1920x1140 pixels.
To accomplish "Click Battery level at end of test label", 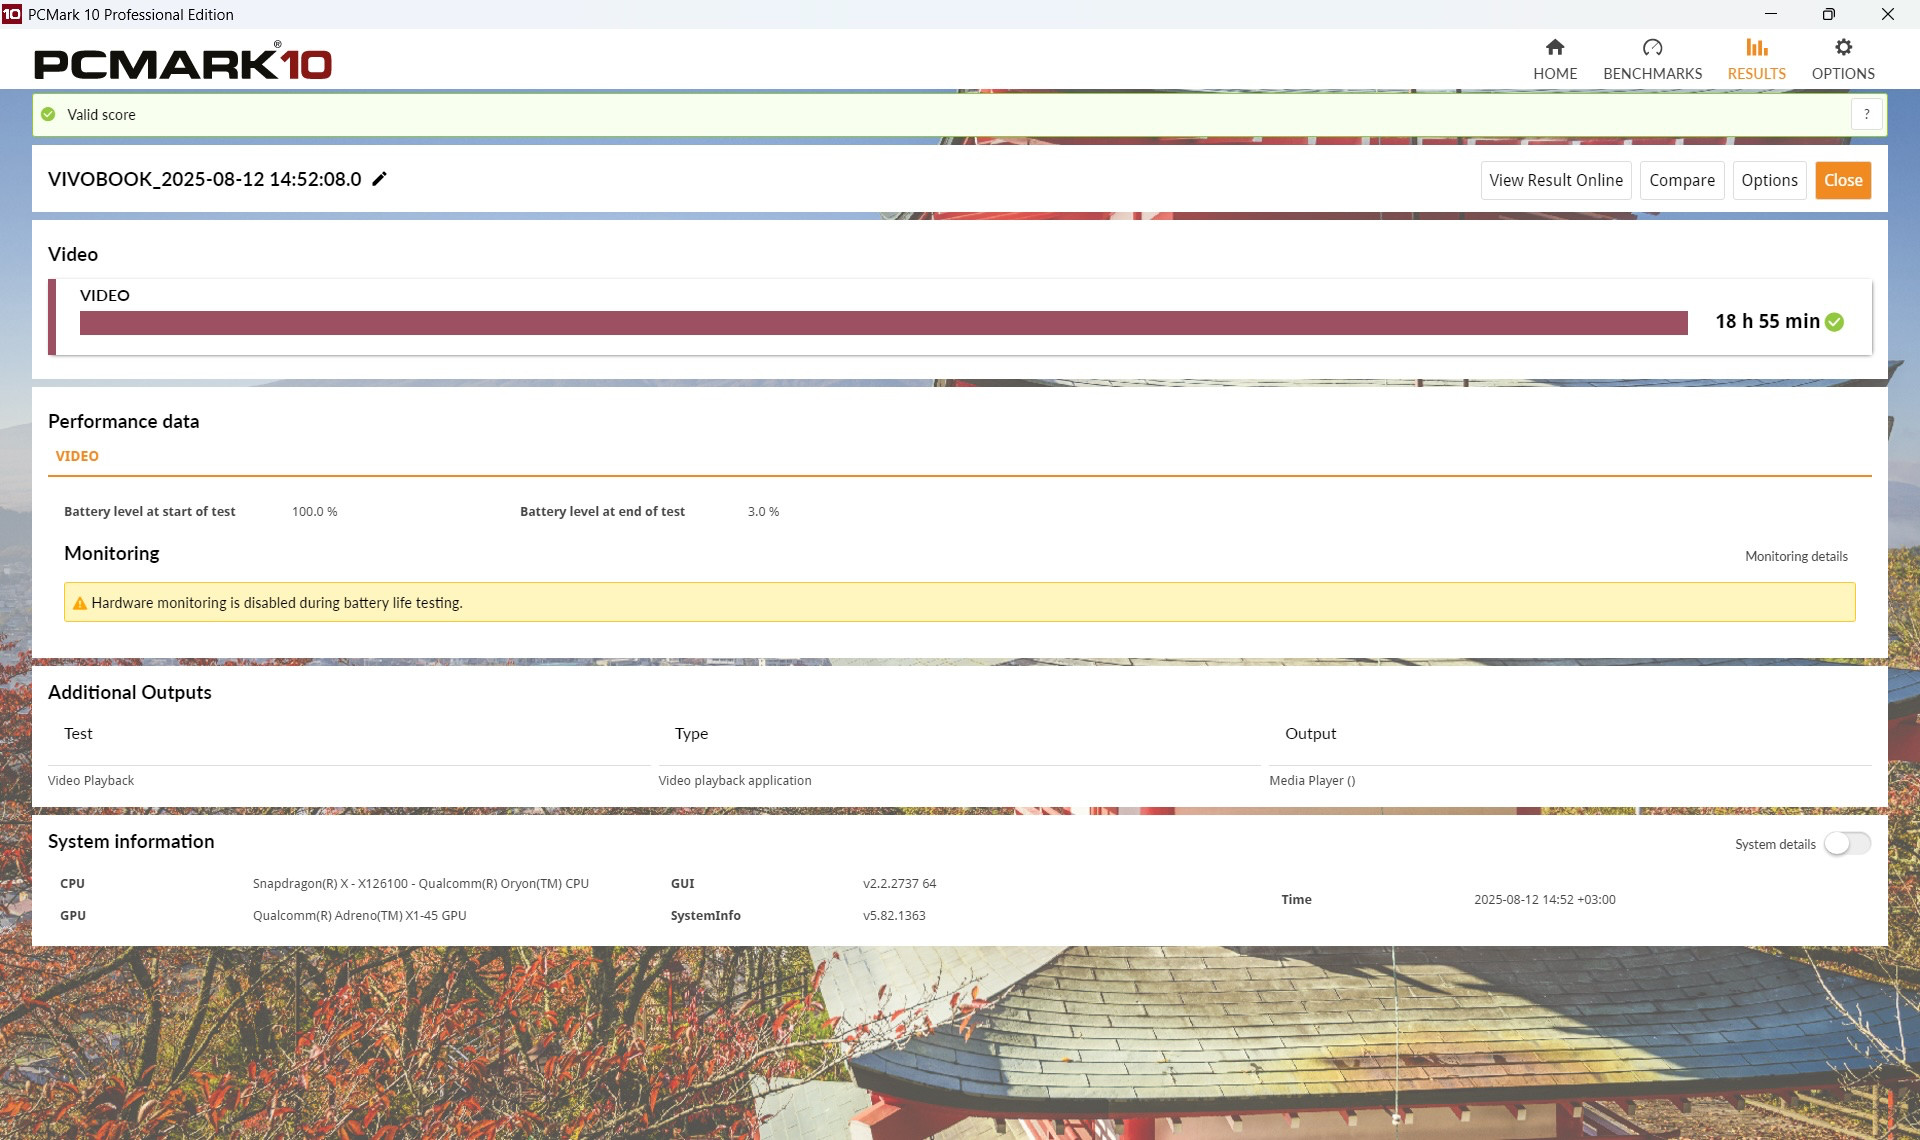I will pos(602,511).
